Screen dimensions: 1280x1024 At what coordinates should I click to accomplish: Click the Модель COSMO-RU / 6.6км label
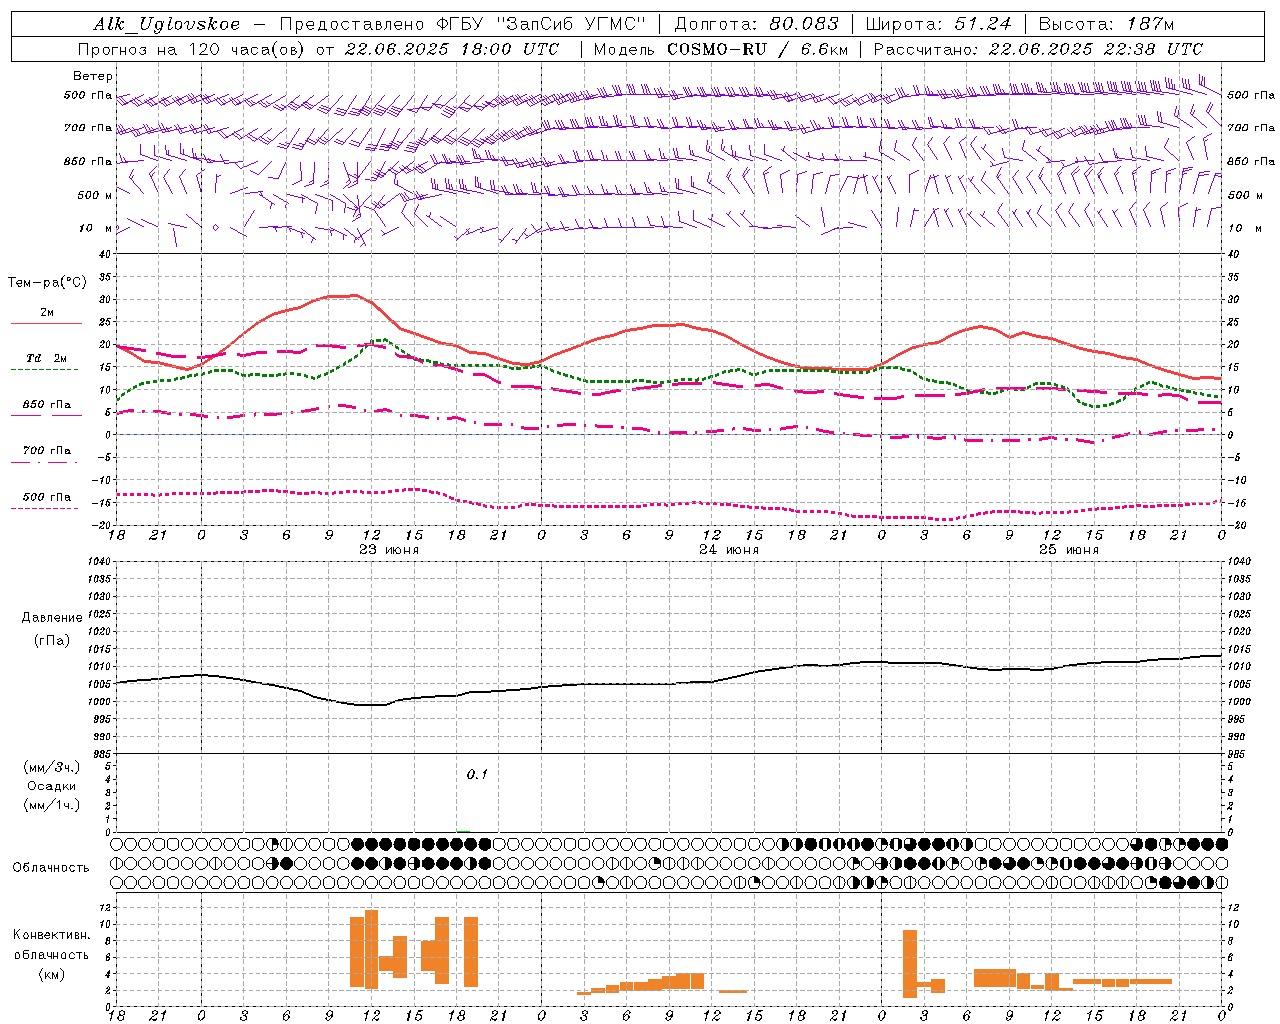point(720,49)
